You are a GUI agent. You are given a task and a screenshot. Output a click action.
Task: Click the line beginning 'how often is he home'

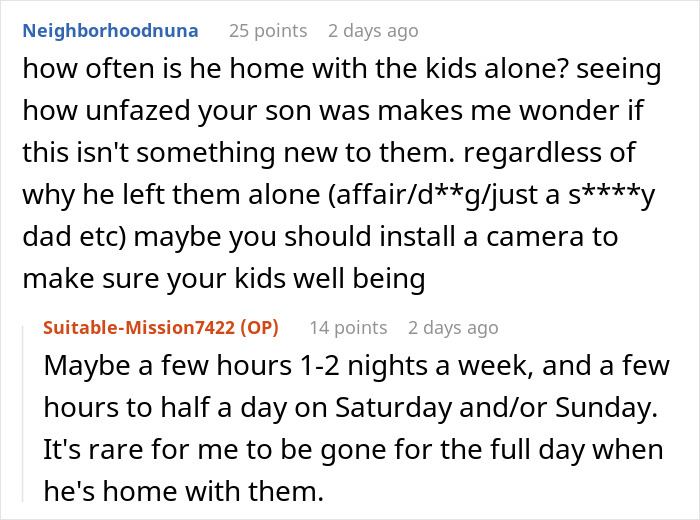(x=342, y=69)
